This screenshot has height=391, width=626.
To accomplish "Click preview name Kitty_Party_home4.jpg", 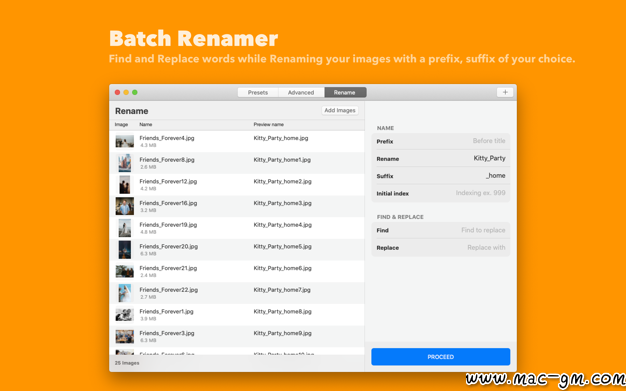I will click(282, 224).
